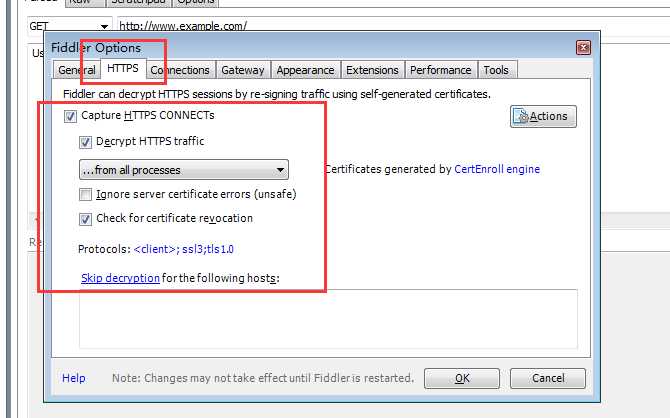
Task: Click the request URL field in Composer
Action: [393, 26]
